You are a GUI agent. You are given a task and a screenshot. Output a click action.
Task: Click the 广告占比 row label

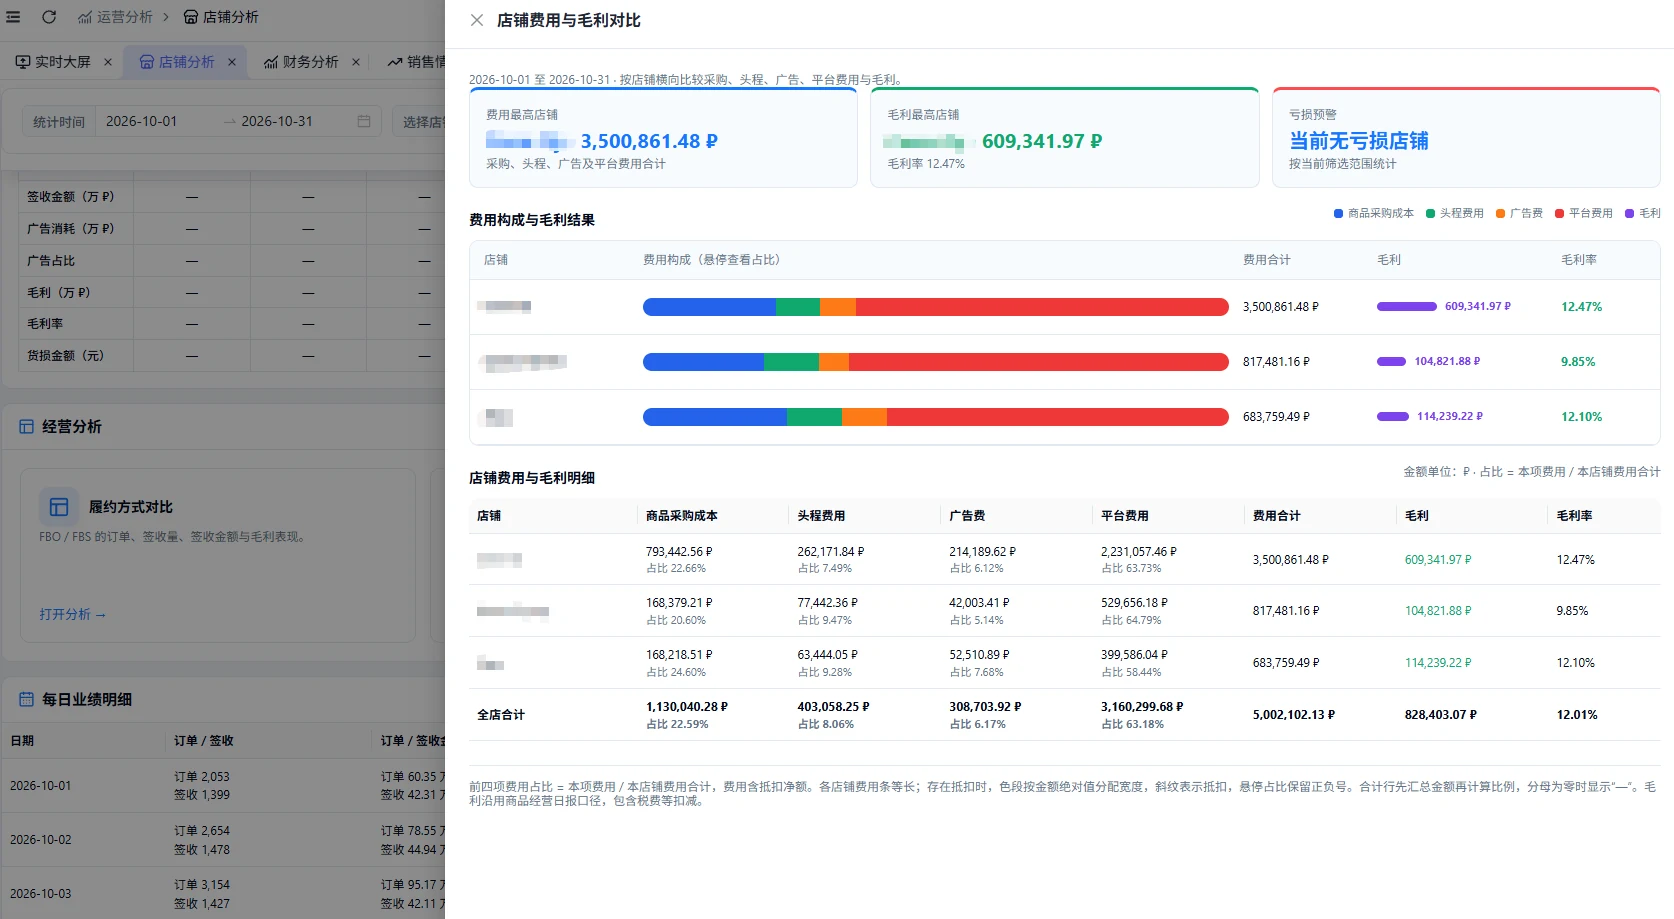(x=51, y=261)
